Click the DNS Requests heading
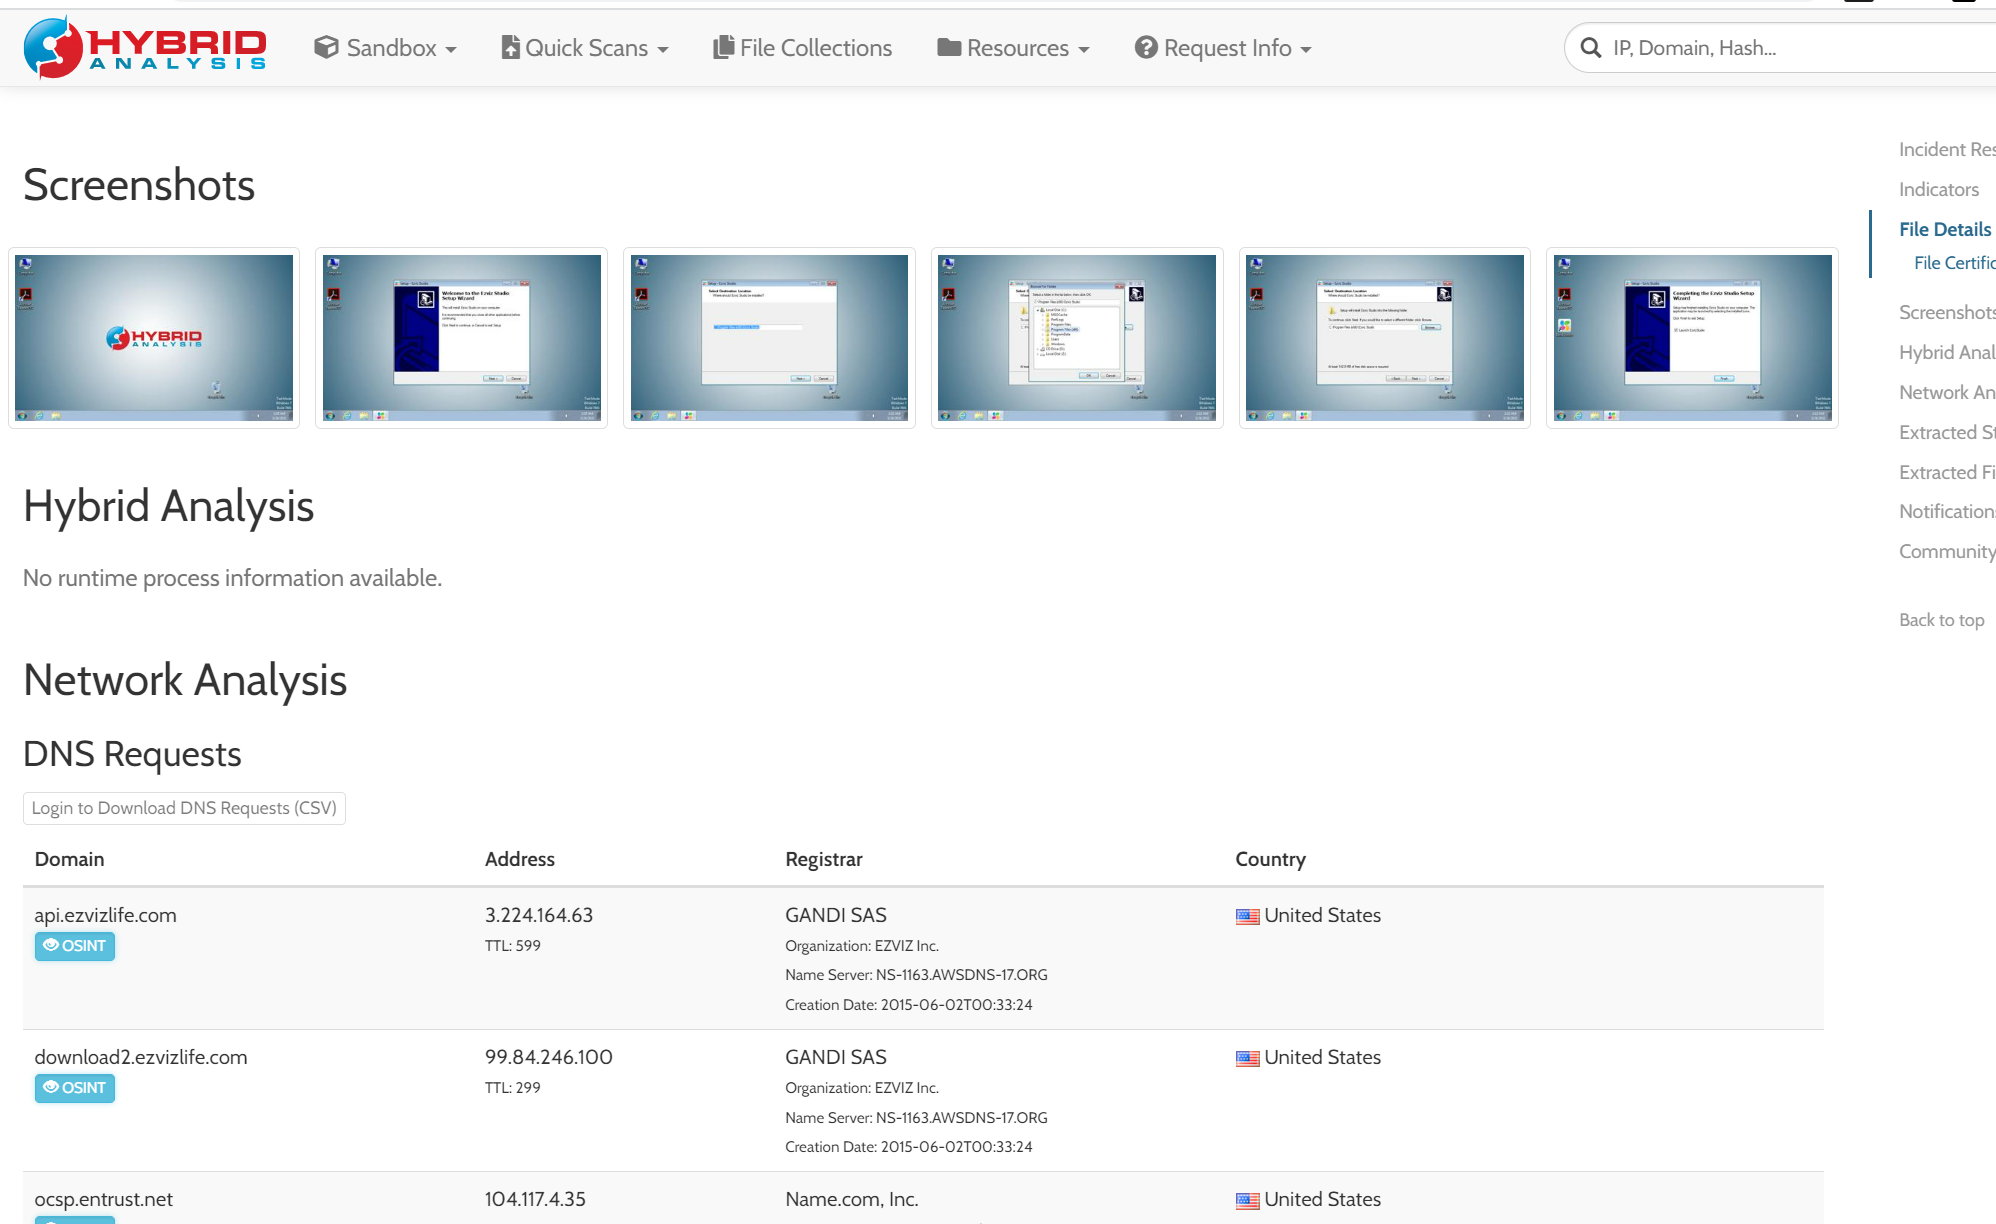The width and height of the screenshot is (1996, 1224). pyautogui.click(x=132, y=754)
